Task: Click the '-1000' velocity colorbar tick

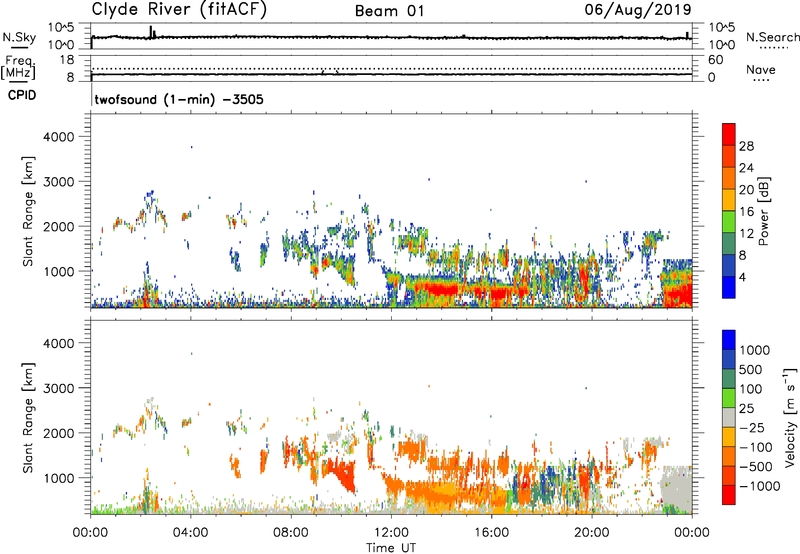Action: coord(760,486)
